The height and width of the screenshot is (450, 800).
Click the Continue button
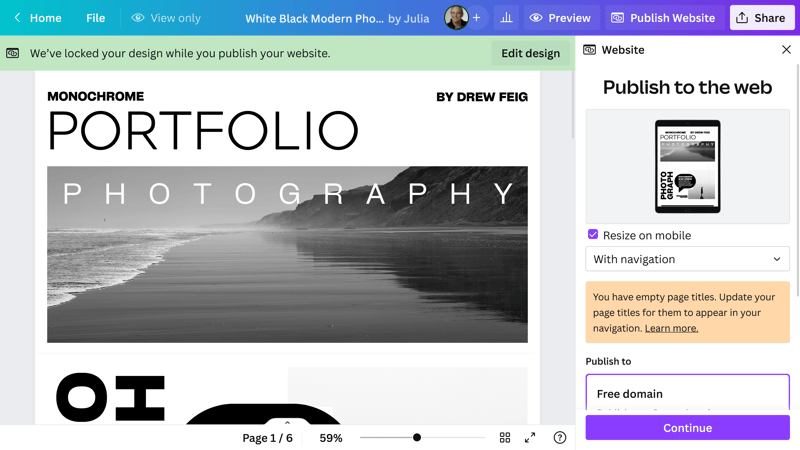[x=687, y=428]
